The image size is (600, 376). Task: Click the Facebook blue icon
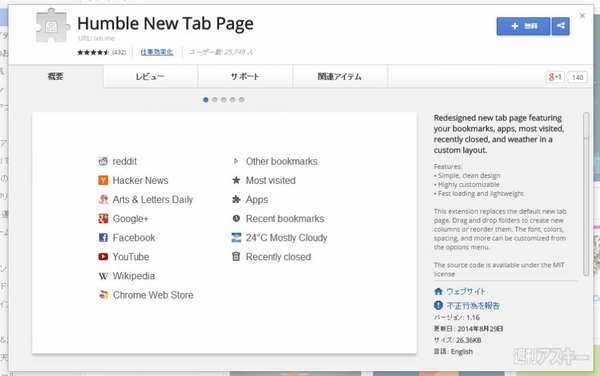click(x=103, y=238)
